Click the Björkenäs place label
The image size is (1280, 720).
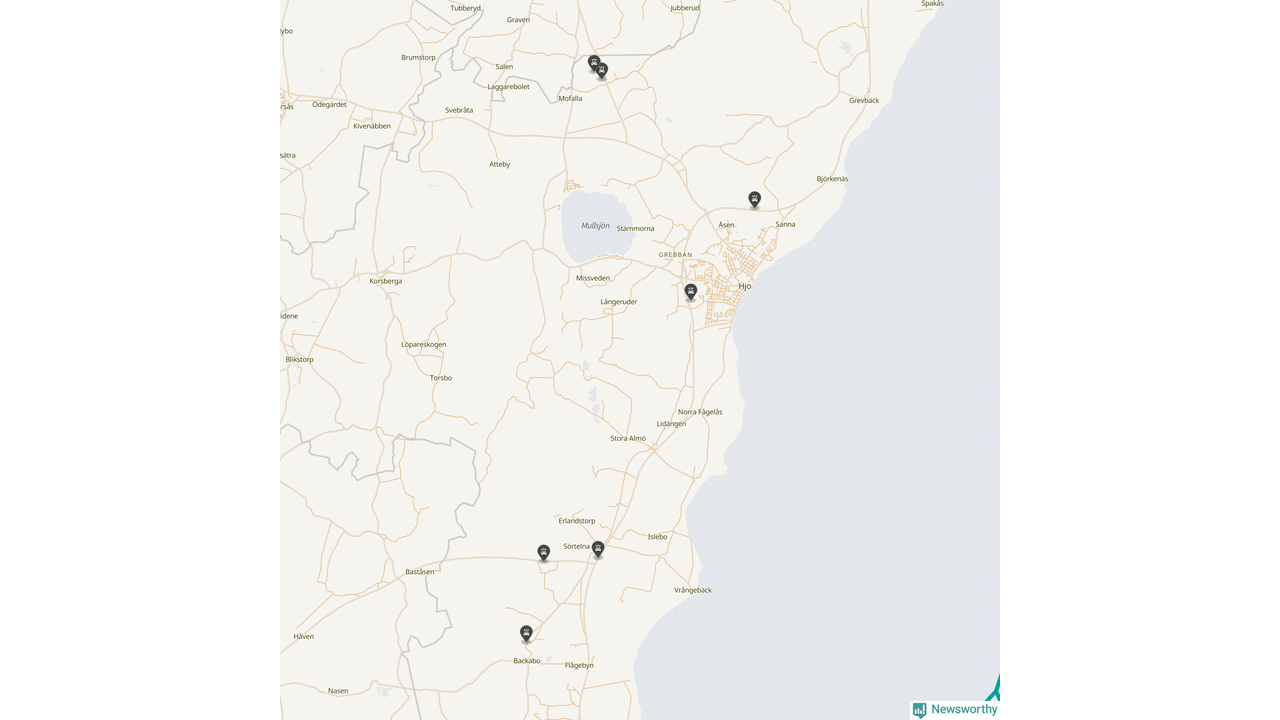[832, 179]
